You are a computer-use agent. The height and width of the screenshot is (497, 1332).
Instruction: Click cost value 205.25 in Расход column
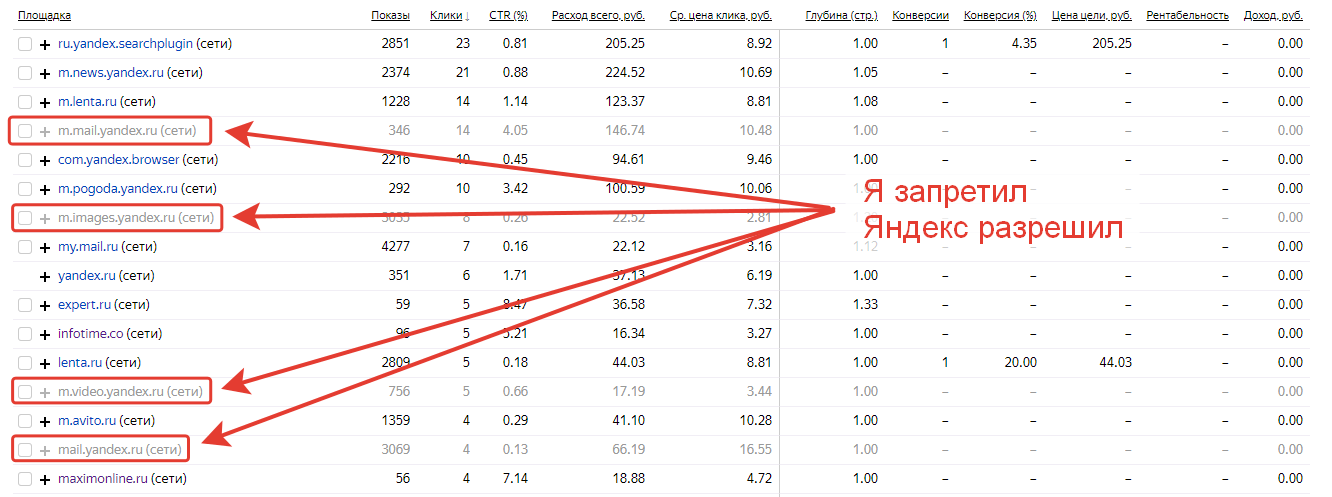tap(625, 44)
